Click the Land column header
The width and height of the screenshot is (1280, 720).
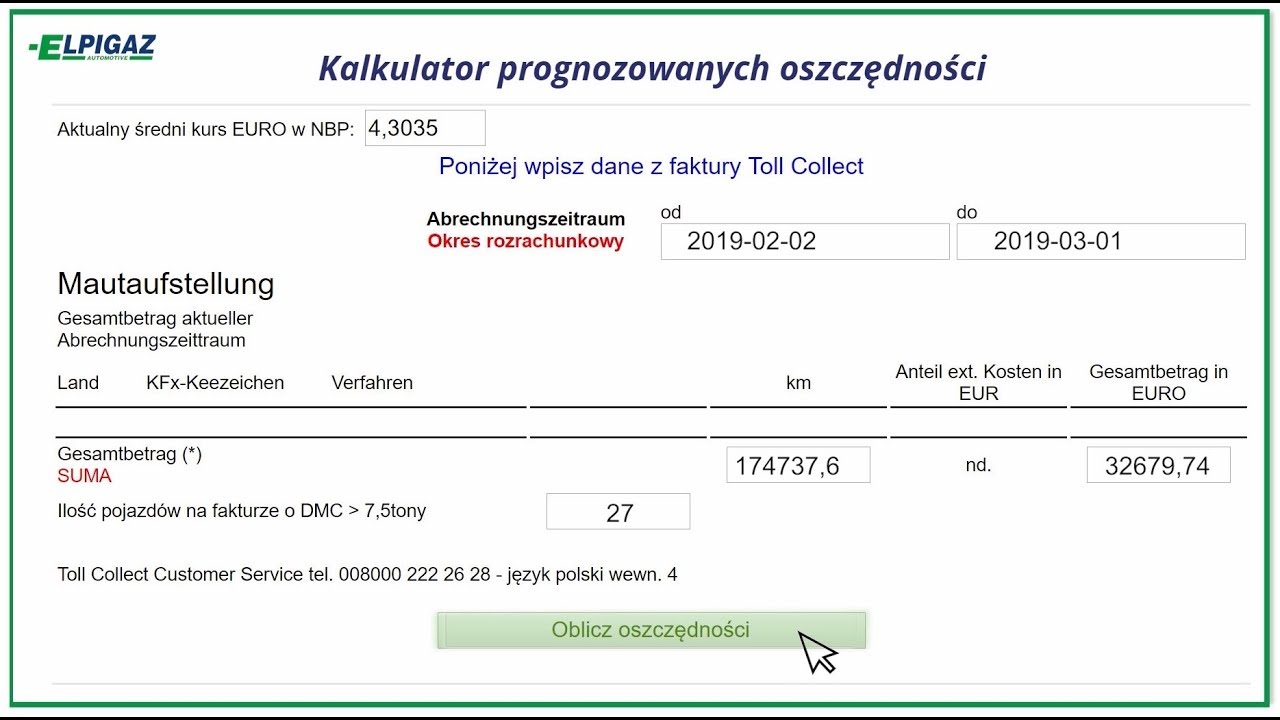pos(78,383)
